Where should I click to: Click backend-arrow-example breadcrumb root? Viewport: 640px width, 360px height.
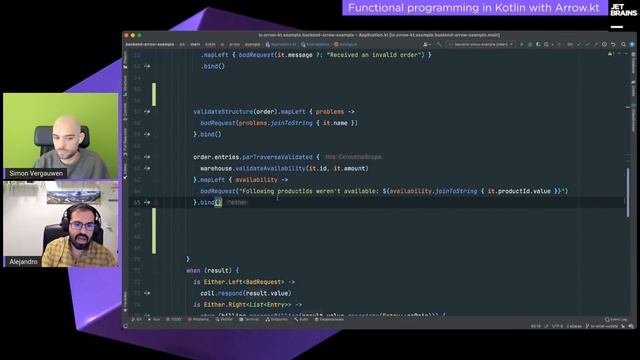(x=150, y=44)
